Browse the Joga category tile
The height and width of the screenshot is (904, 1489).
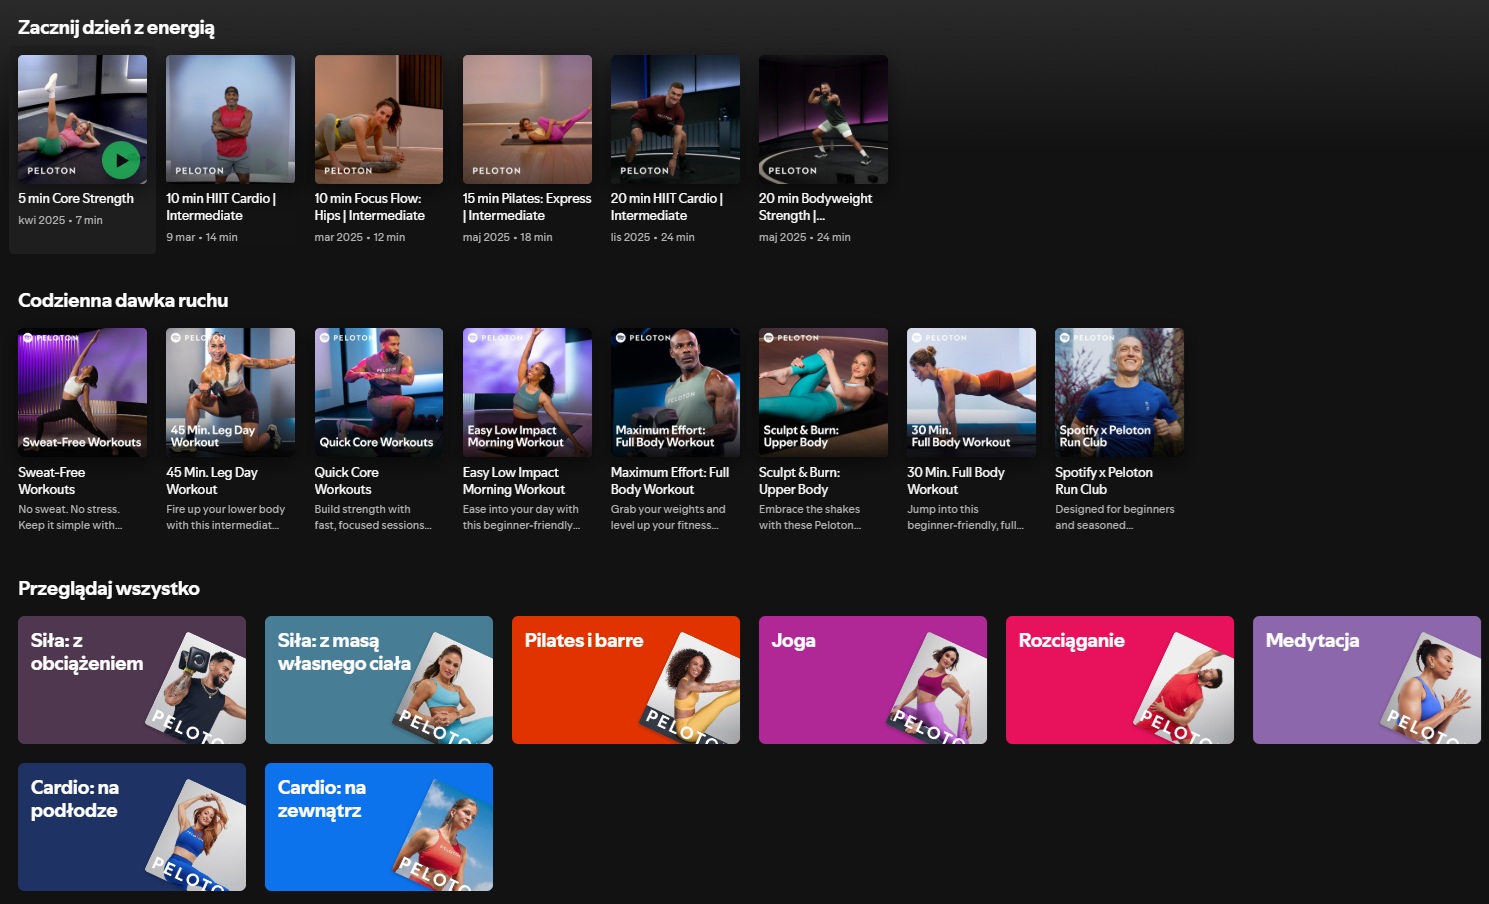(873, 680)
